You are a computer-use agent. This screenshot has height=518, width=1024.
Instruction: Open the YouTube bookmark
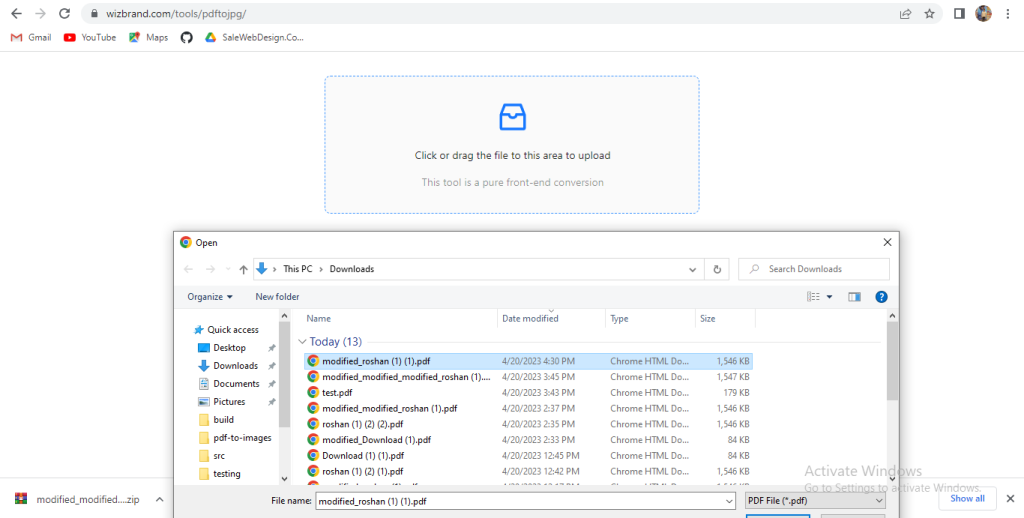point(90,37)
